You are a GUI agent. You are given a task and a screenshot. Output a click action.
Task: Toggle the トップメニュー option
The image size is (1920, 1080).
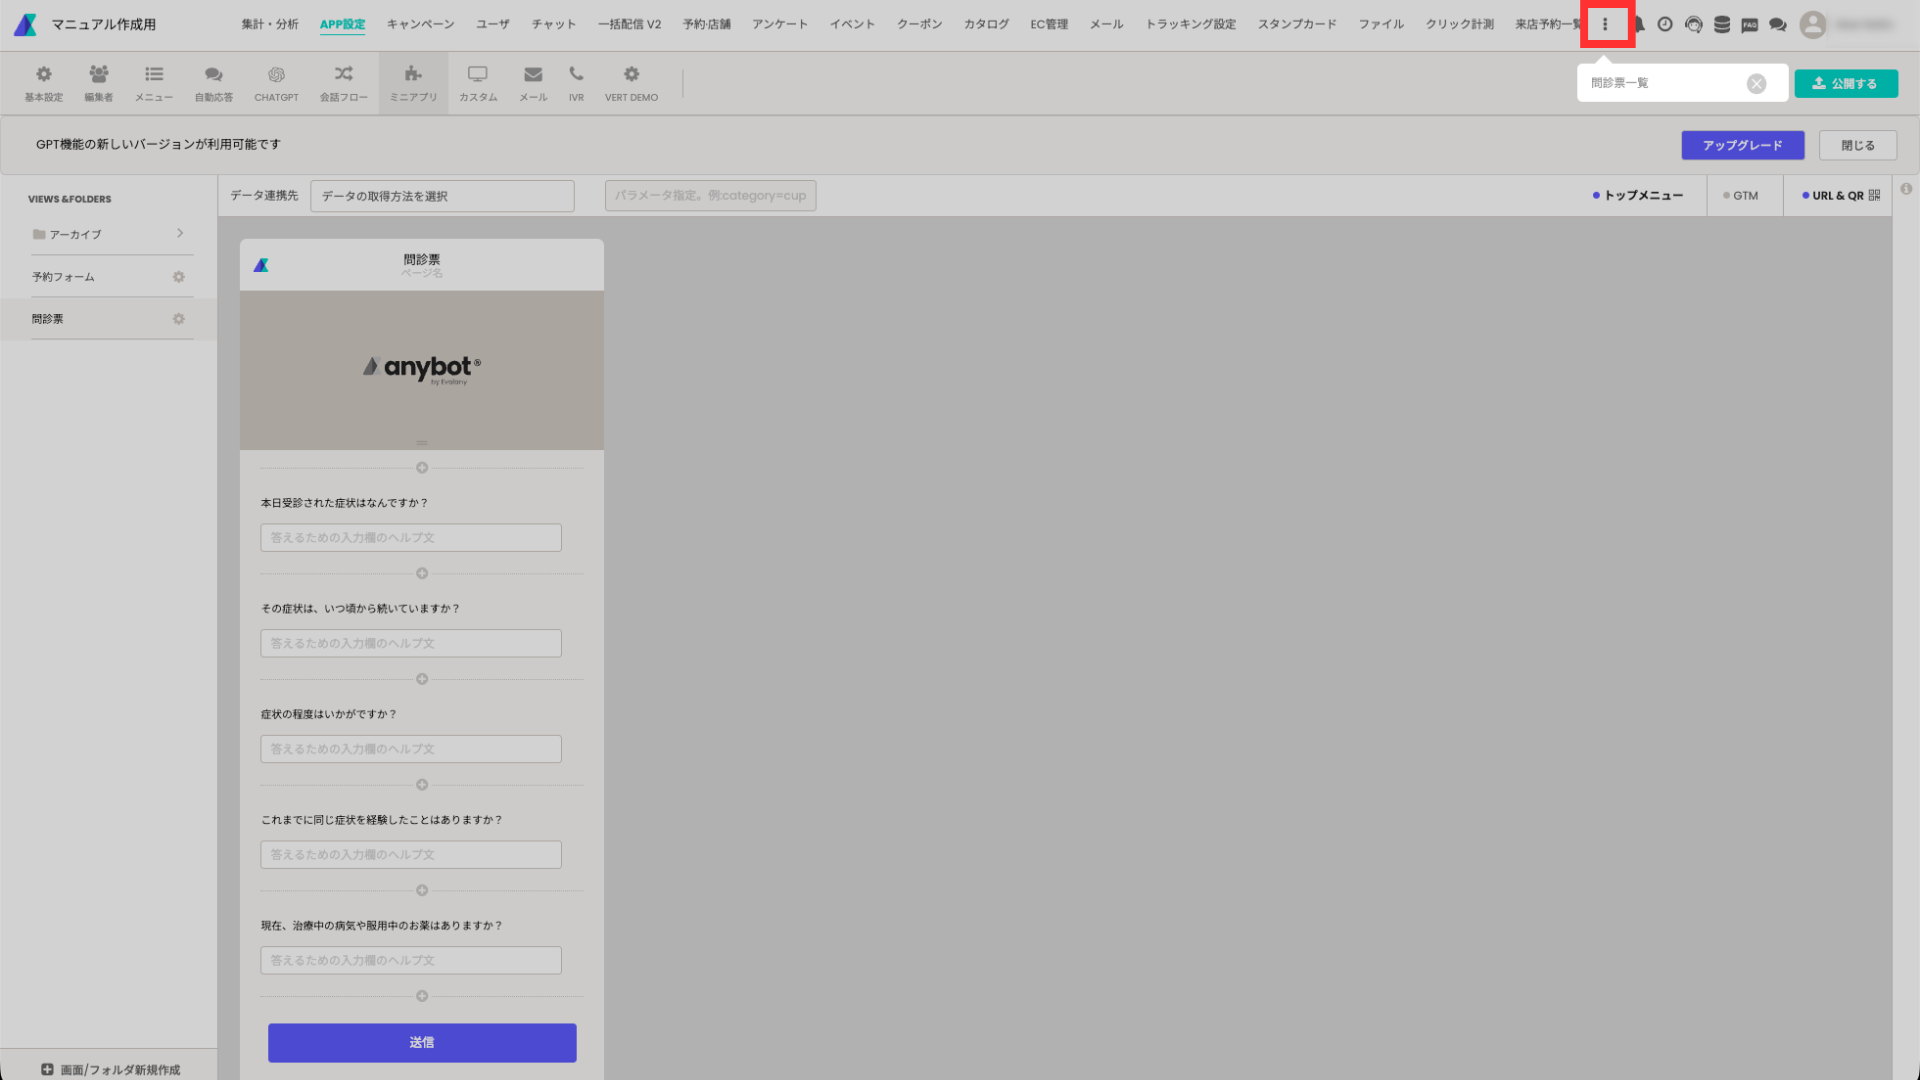click(1637, 196)
